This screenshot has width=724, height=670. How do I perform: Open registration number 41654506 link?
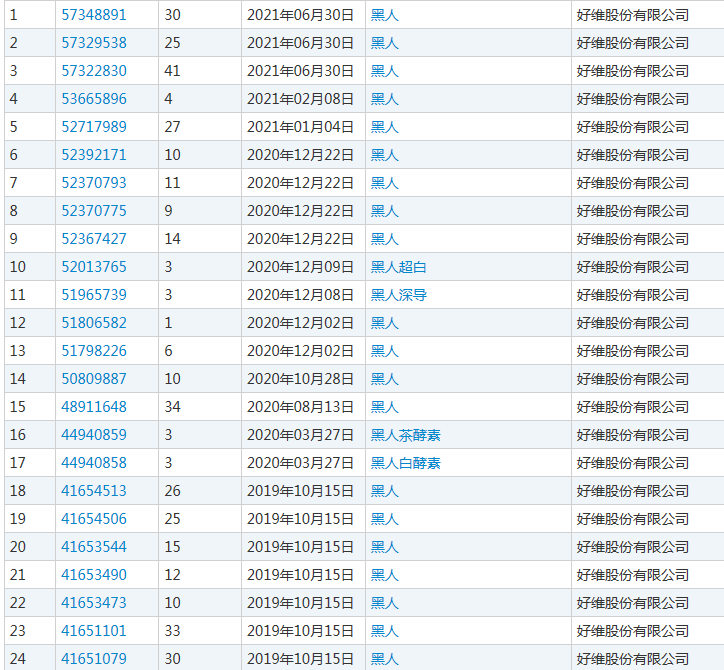click(94, 519)
